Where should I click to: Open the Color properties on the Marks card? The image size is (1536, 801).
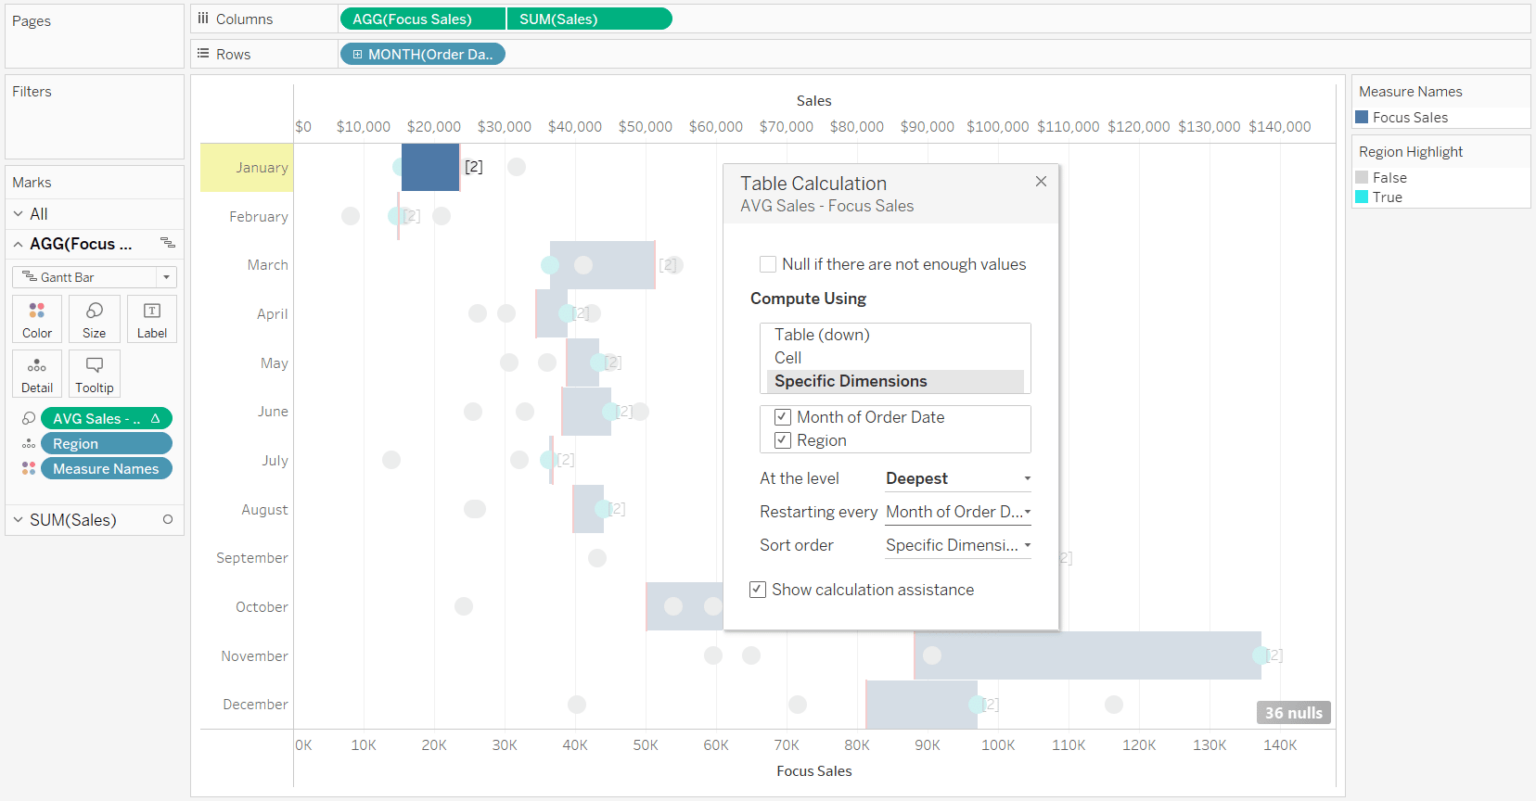(x=36, y=318)
